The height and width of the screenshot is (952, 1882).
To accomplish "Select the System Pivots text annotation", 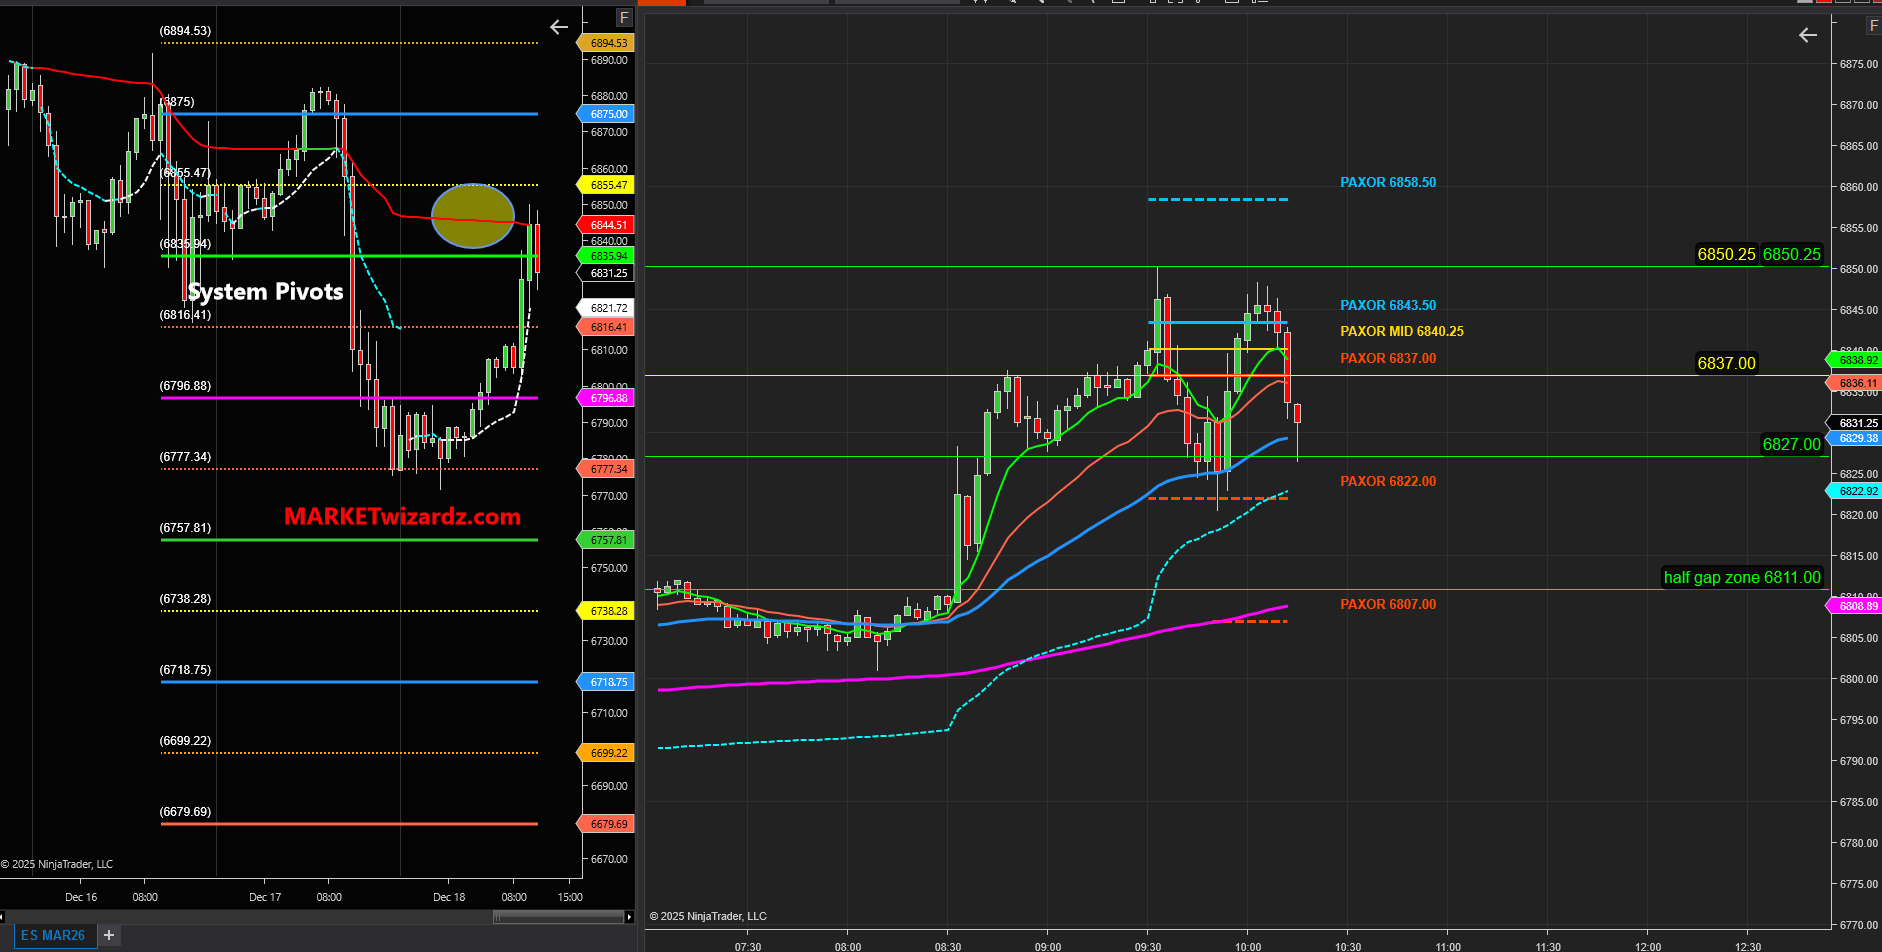I will 265,291.
